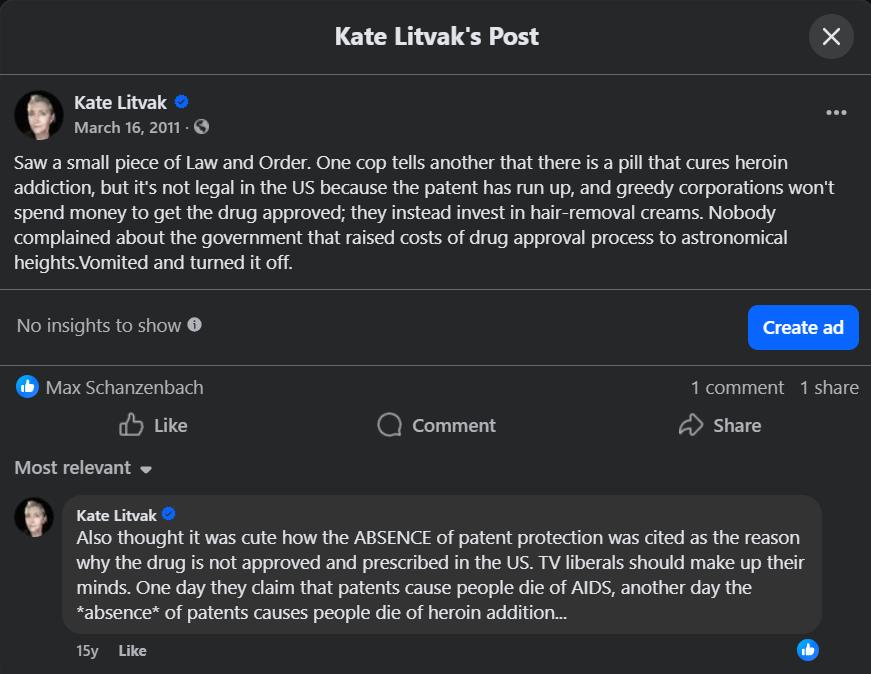Click the info icon next to No insights
This screenshot has height=674, width=871.
tap(196, 326)
